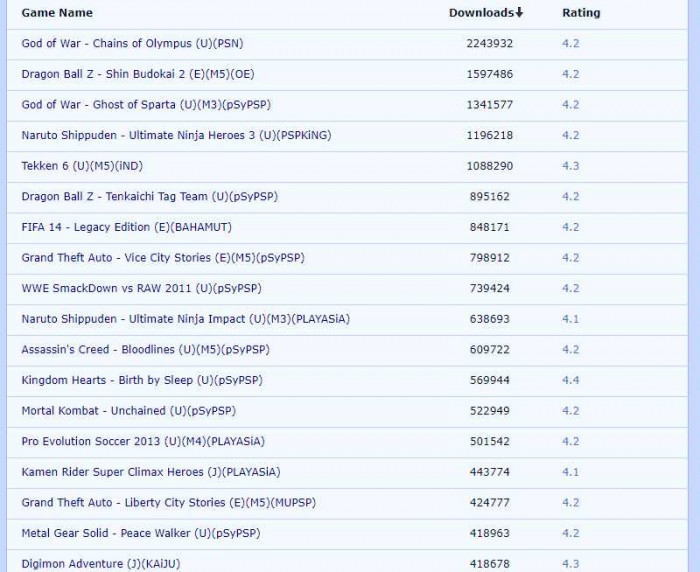The height and width of the screenshot is (572, 700).
Task: Click rating 4.2 for Vice City Stories
Action: (571, 258)
